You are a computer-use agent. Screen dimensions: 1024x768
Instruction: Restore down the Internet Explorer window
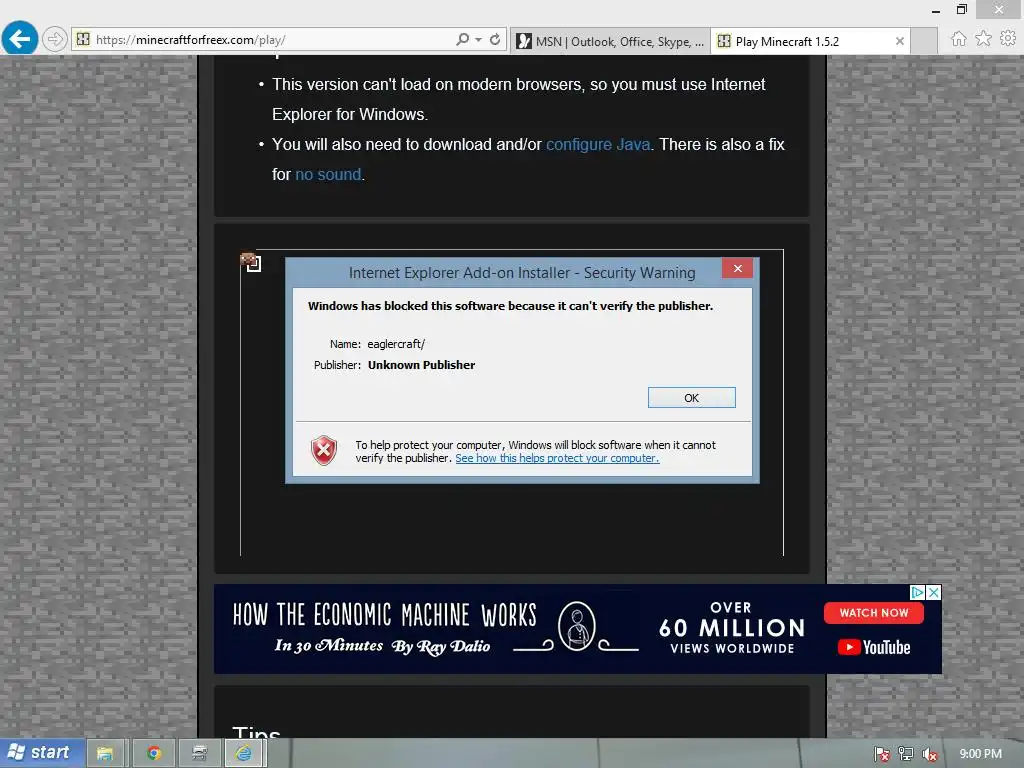point(962,9)
